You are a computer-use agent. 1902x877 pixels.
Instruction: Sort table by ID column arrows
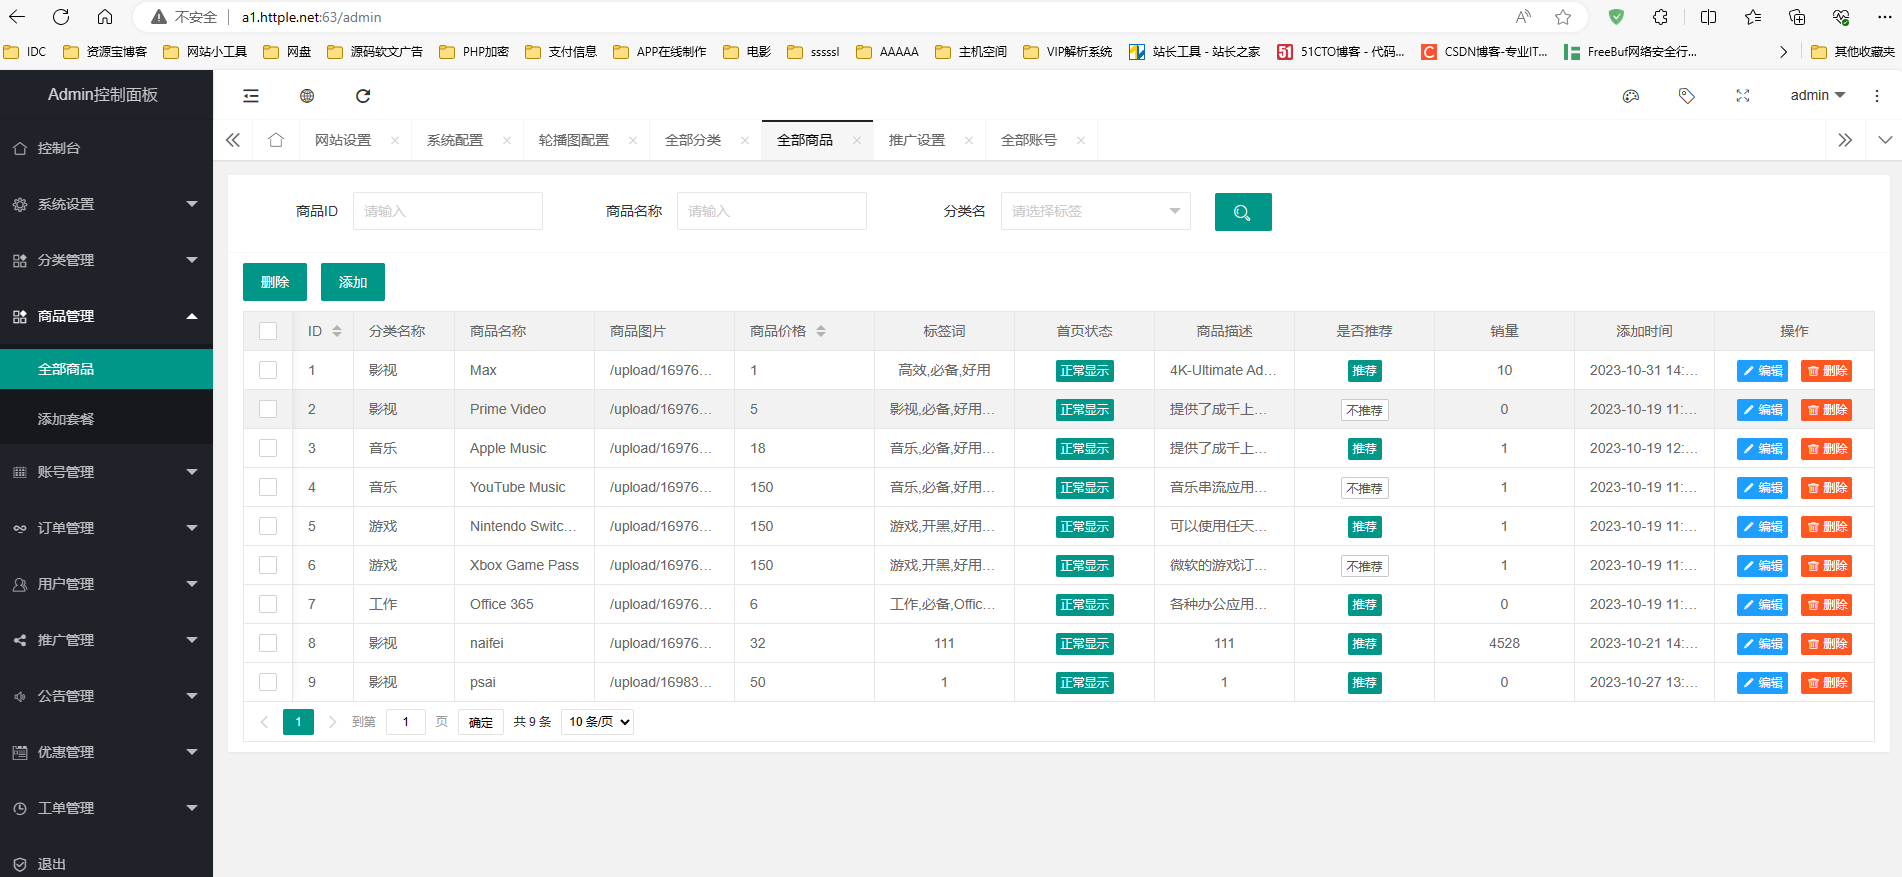pos(337,331)
